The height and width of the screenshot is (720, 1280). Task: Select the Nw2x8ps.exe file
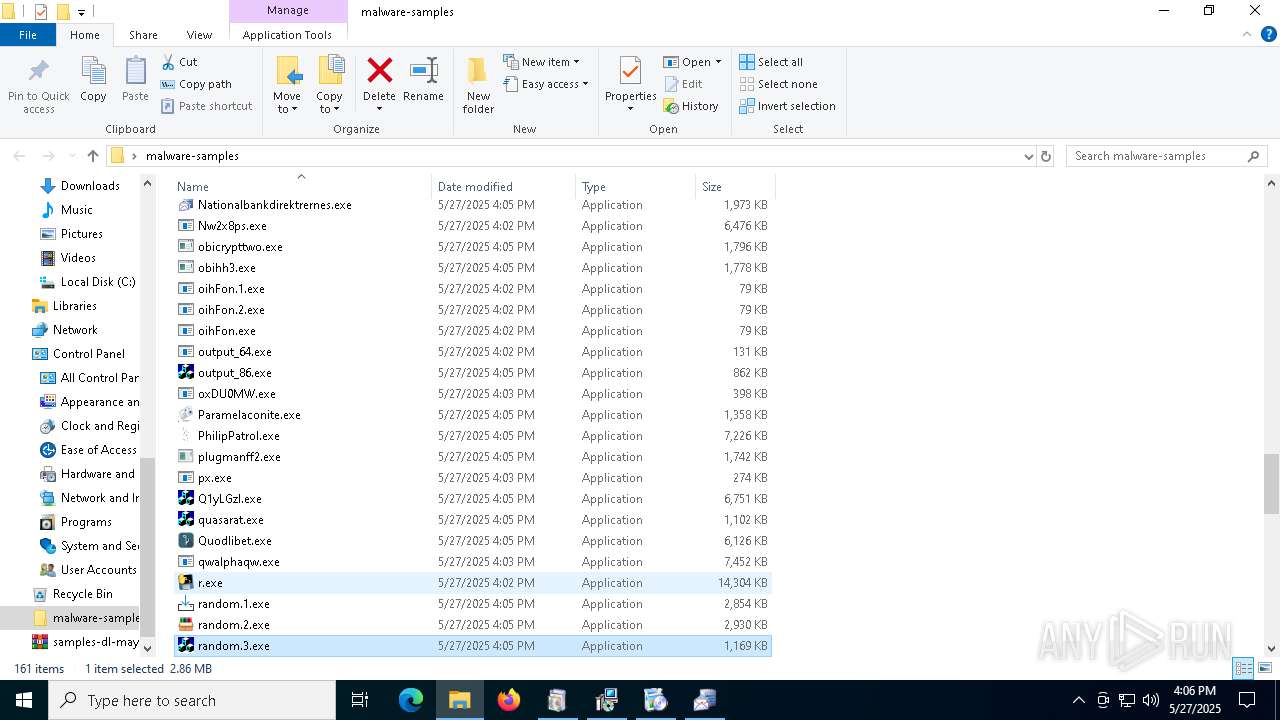tap(472, 226)
